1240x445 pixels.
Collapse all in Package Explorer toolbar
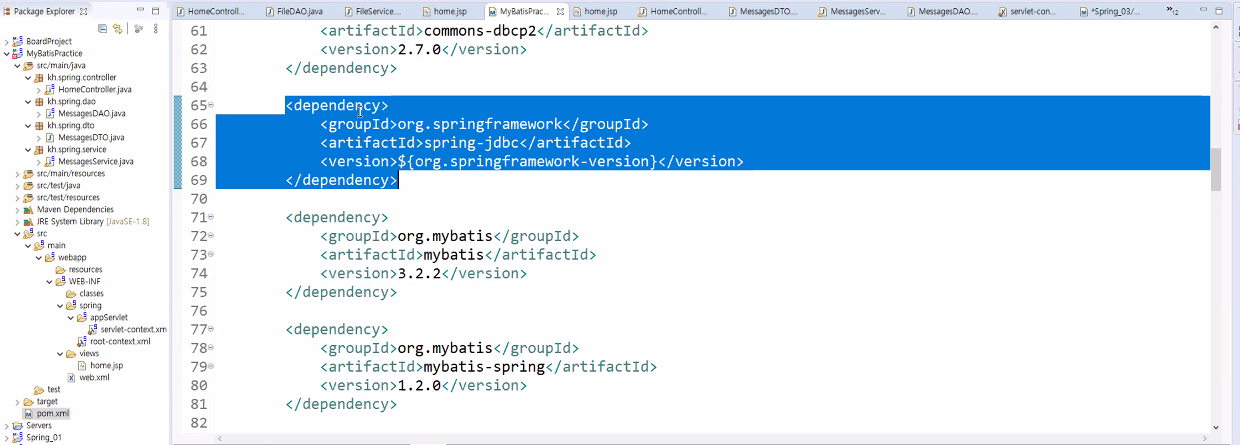103,28
